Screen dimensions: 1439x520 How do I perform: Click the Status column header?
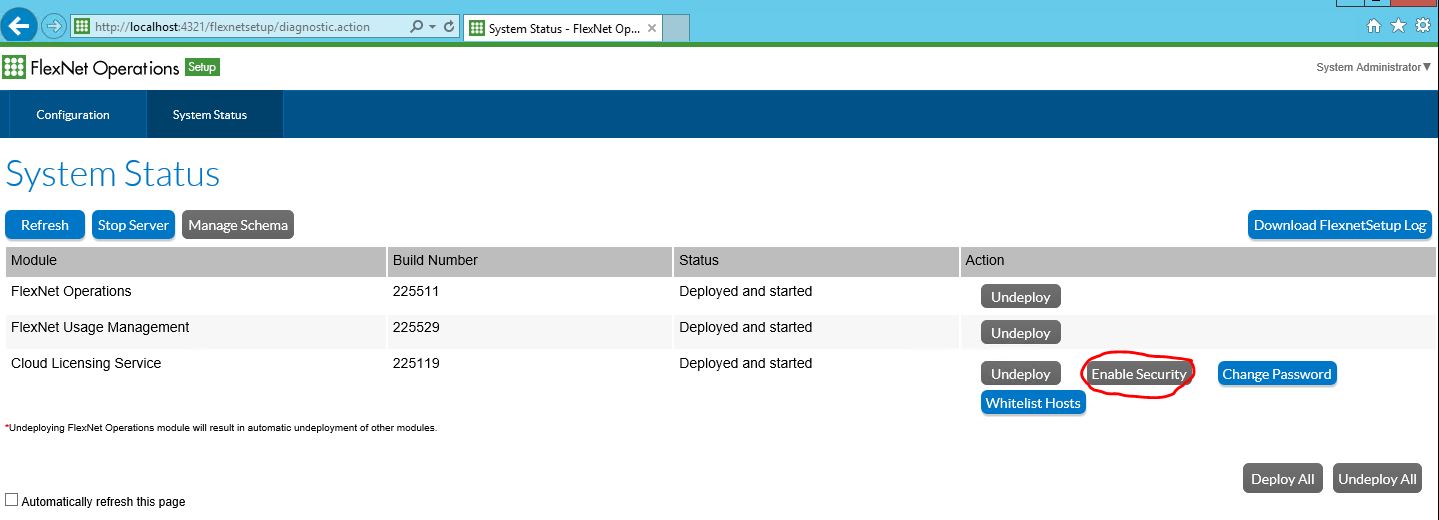[815, 260]
